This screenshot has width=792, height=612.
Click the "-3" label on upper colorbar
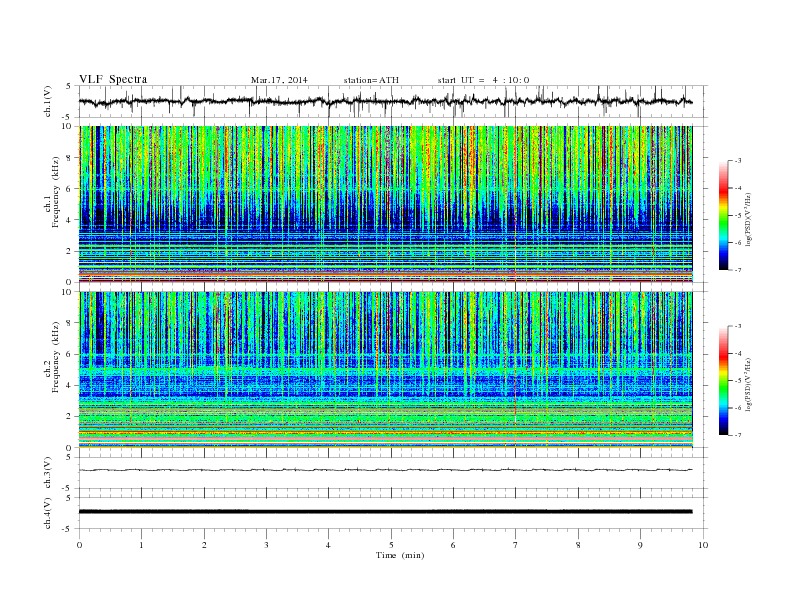737,161
